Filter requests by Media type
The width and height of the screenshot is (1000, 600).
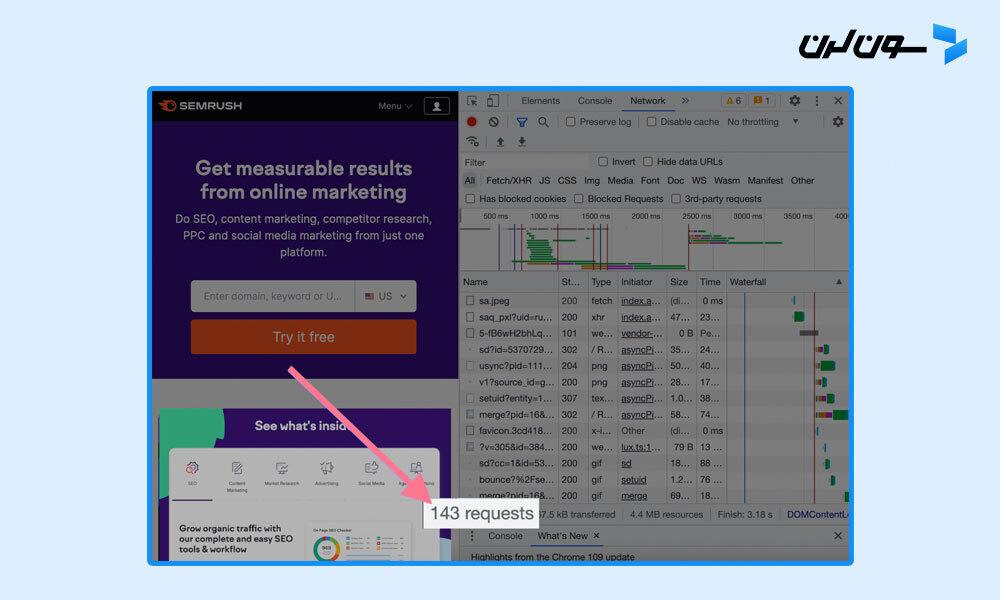coord(620,180)
